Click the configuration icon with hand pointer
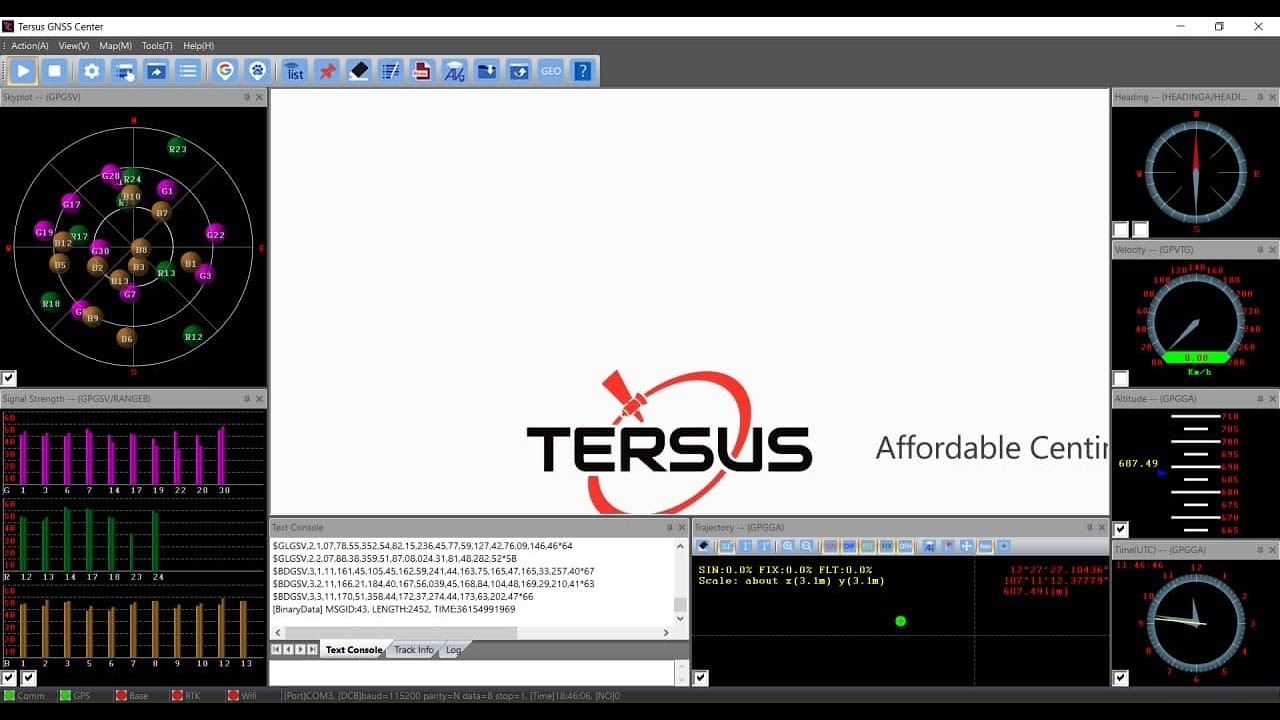The height and width of the screenshot is (720, 1280). point(124,70)
